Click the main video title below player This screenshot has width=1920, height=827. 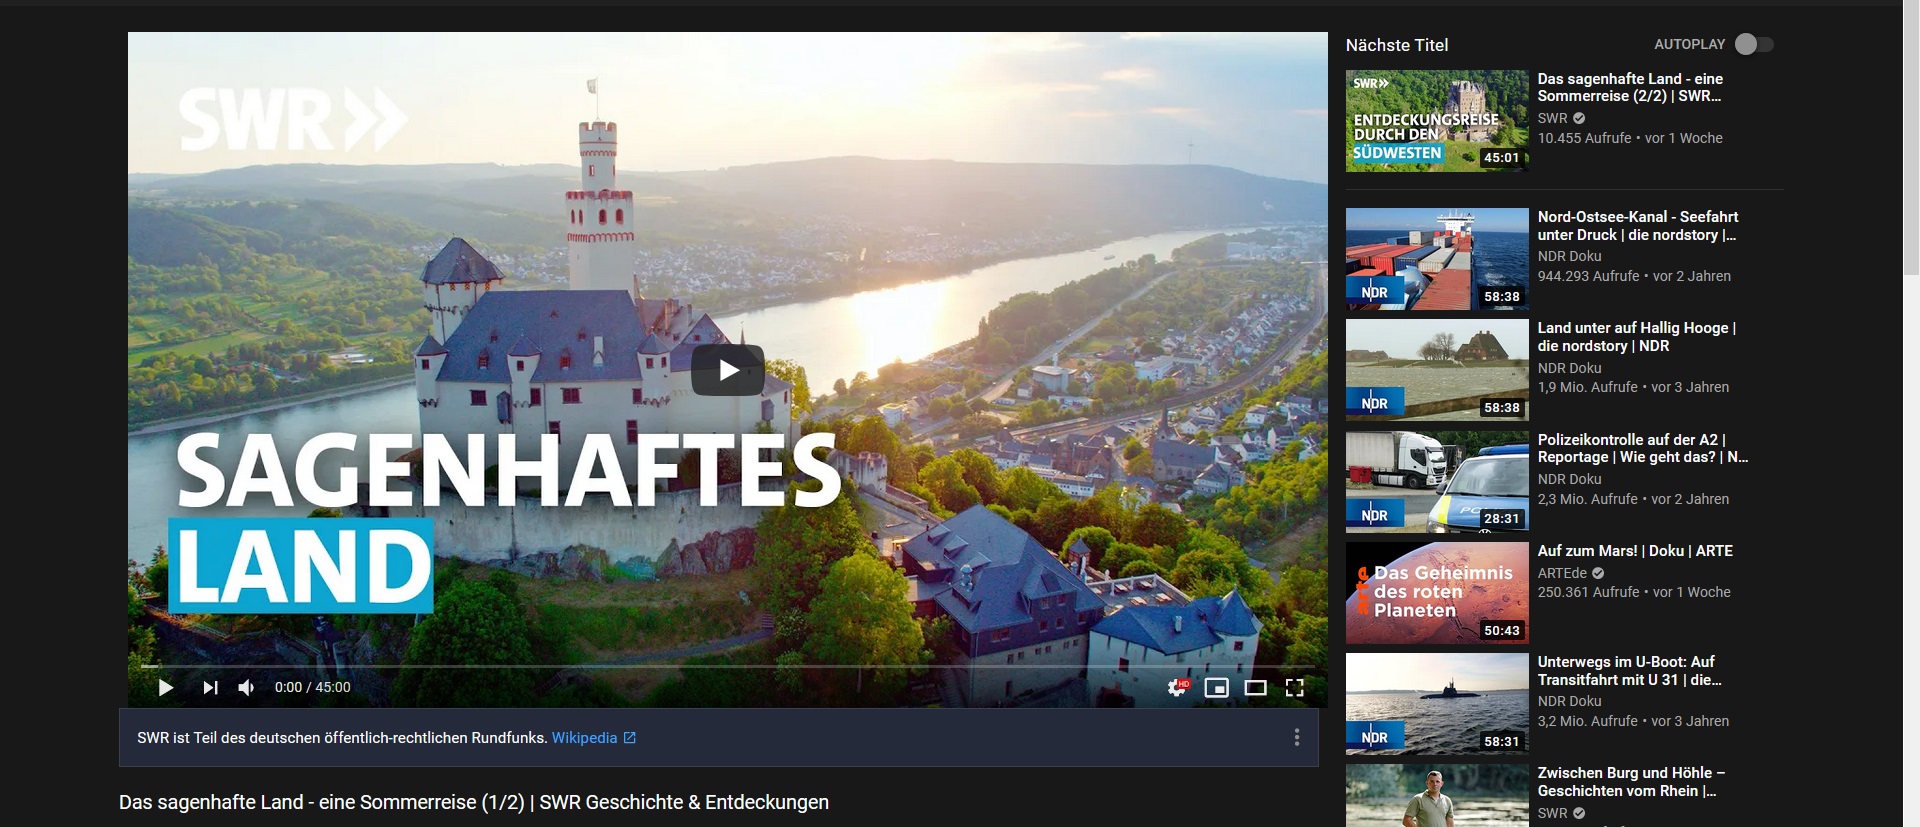(x=474, y=802)
